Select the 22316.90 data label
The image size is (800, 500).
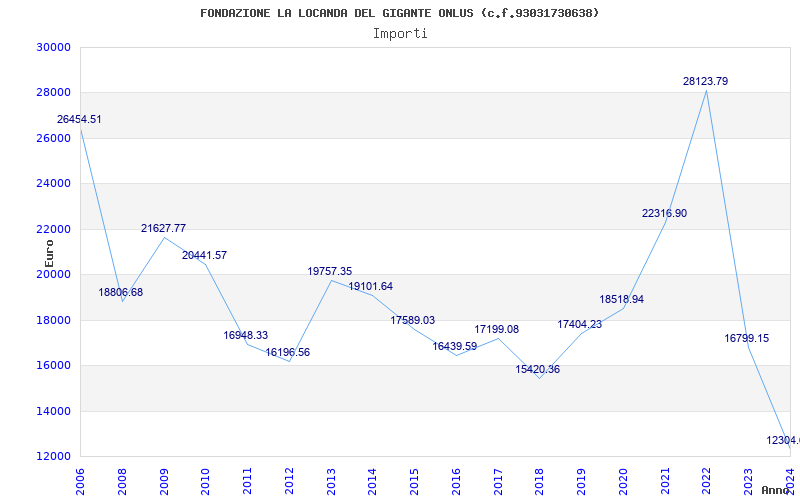click(x=664, y=213)
